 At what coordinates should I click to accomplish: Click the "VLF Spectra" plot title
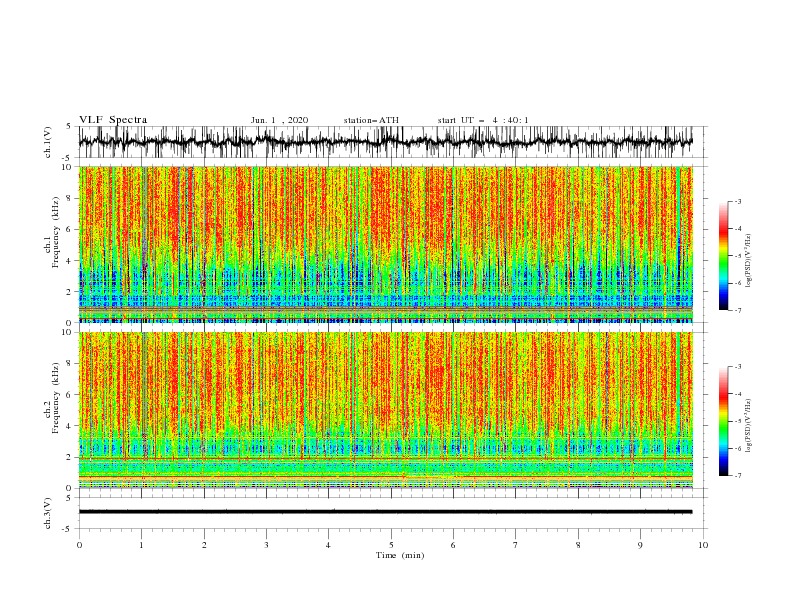pyautogui.click(x=113, y=120)
